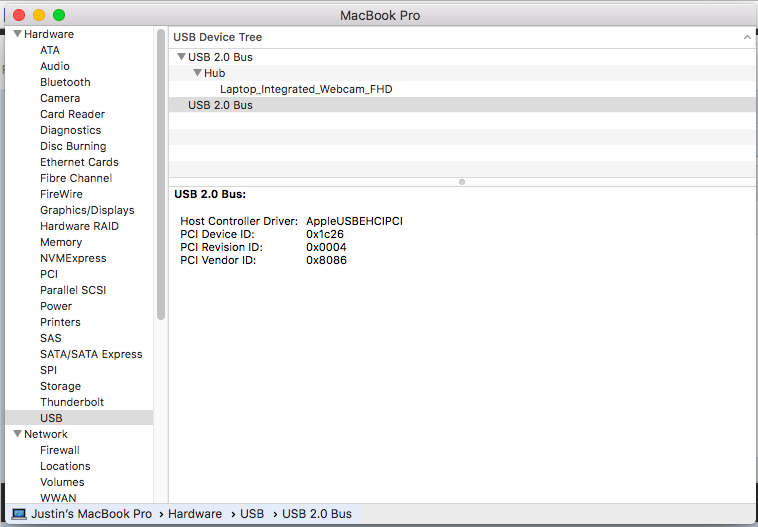Image resolution: width=758 pixels, height=527 pixels.
Task: Open the Storage hardware section
Action: 60,386
